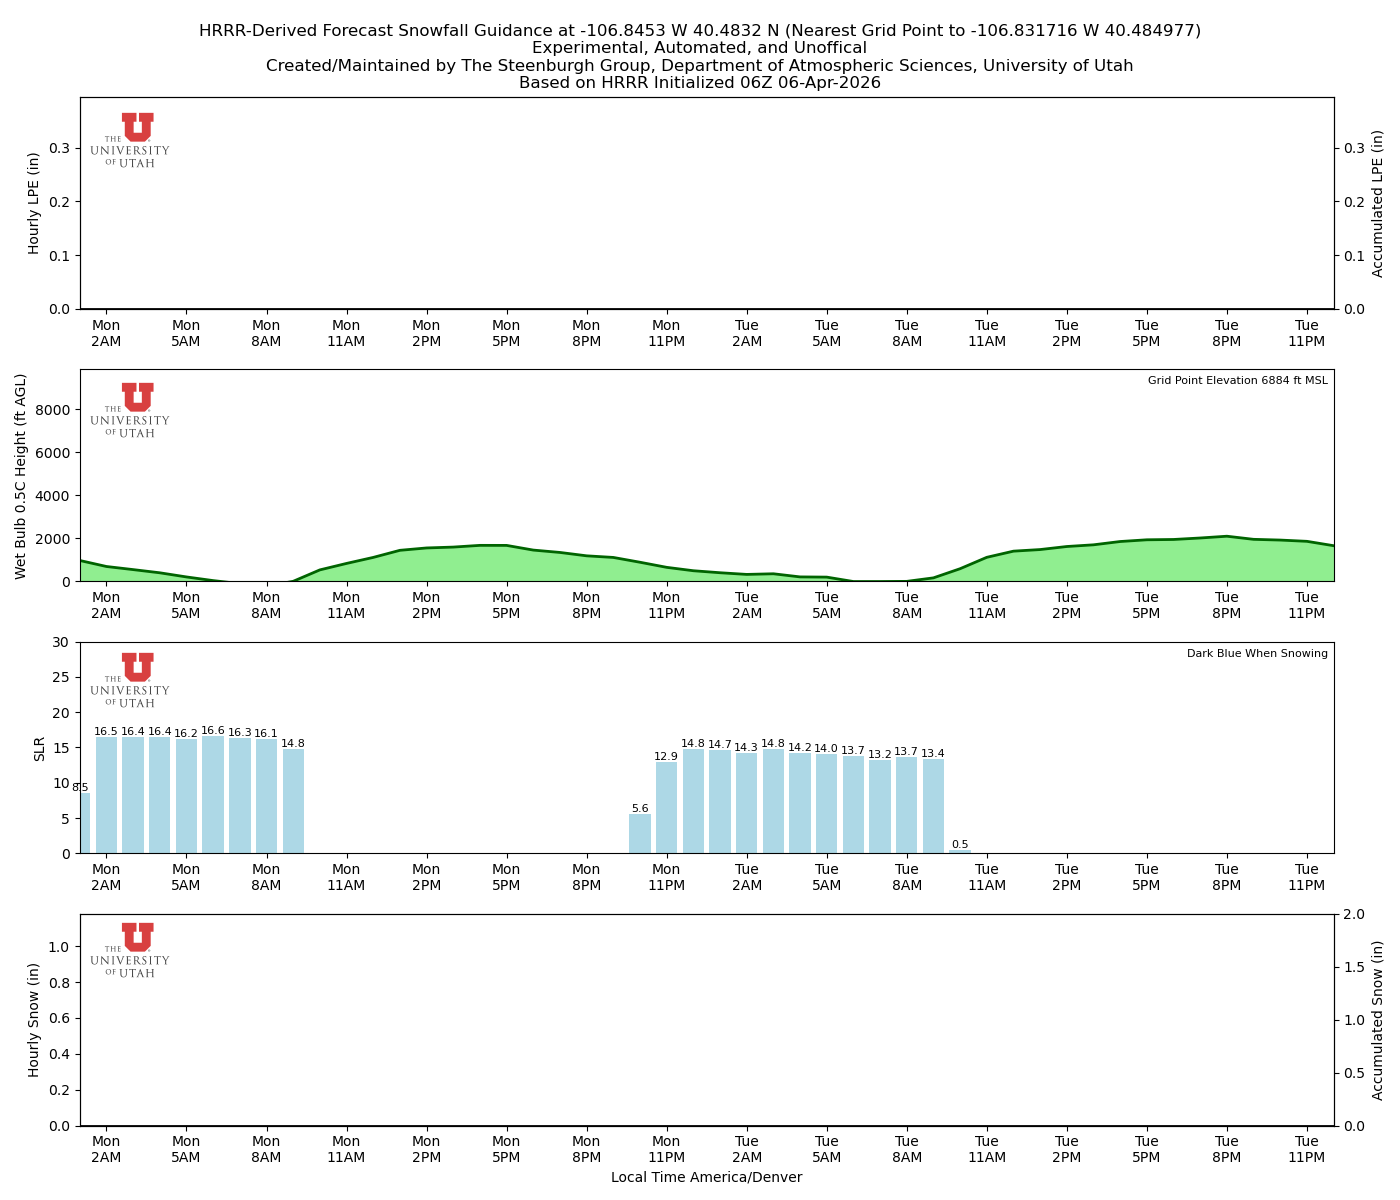Click the HRRR Initialized 06Z 06-Apr-2026 title line
Screen dimensions: 1400x1200
click(699, 83)
